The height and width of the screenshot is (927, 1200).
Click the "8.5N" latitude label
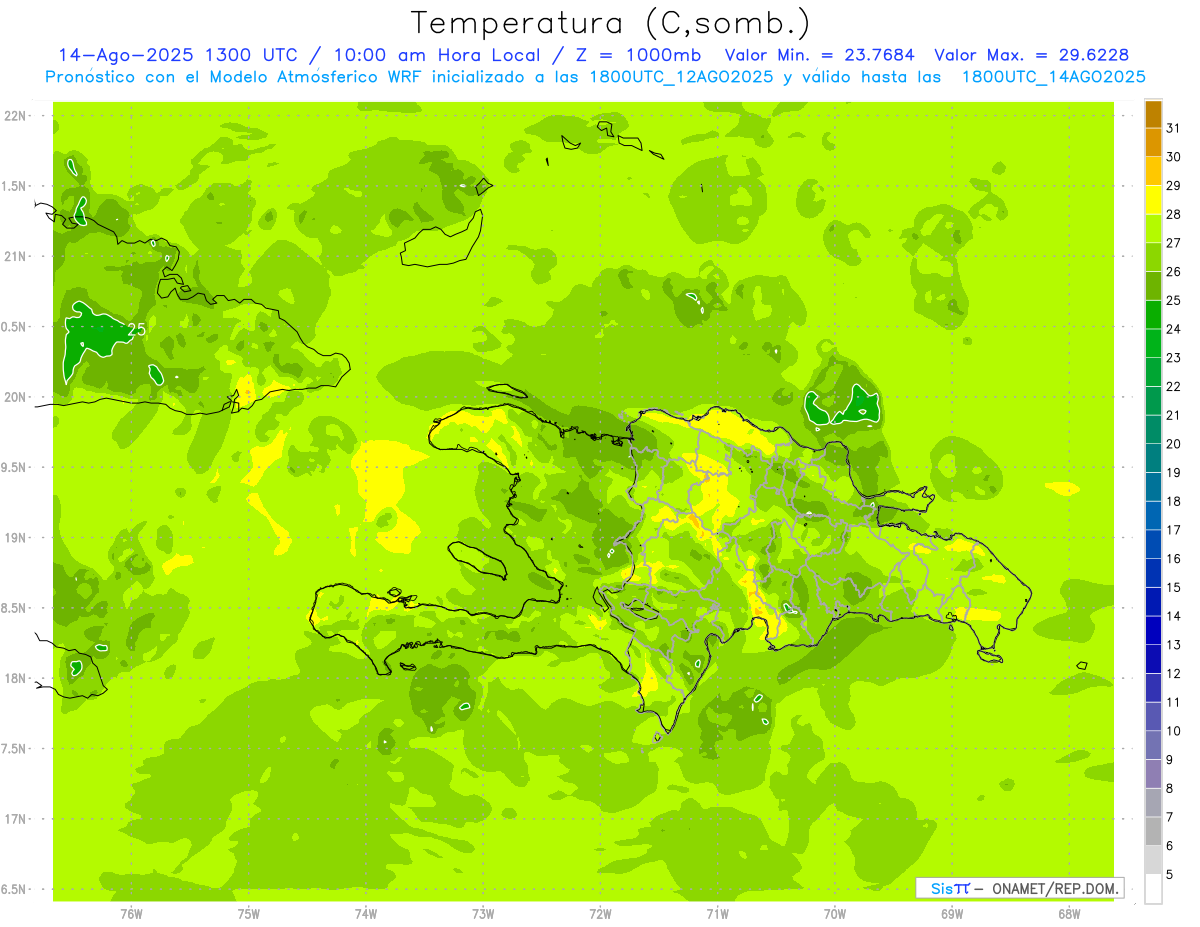coord(14,608)
